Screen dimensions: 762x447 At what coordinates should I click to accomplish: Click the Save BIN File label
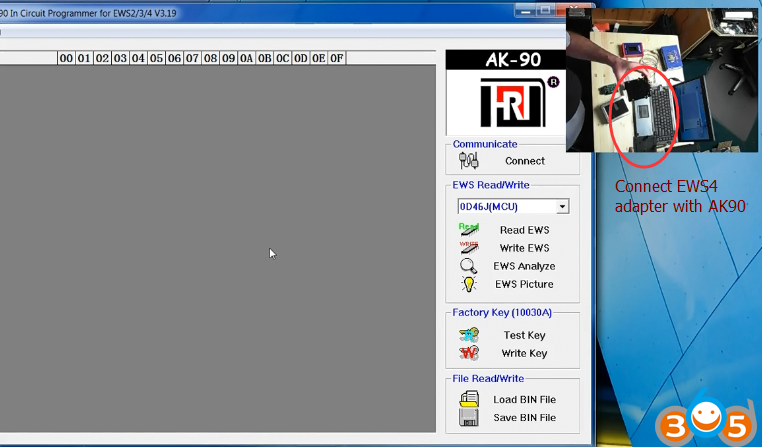tap(524, 417)
